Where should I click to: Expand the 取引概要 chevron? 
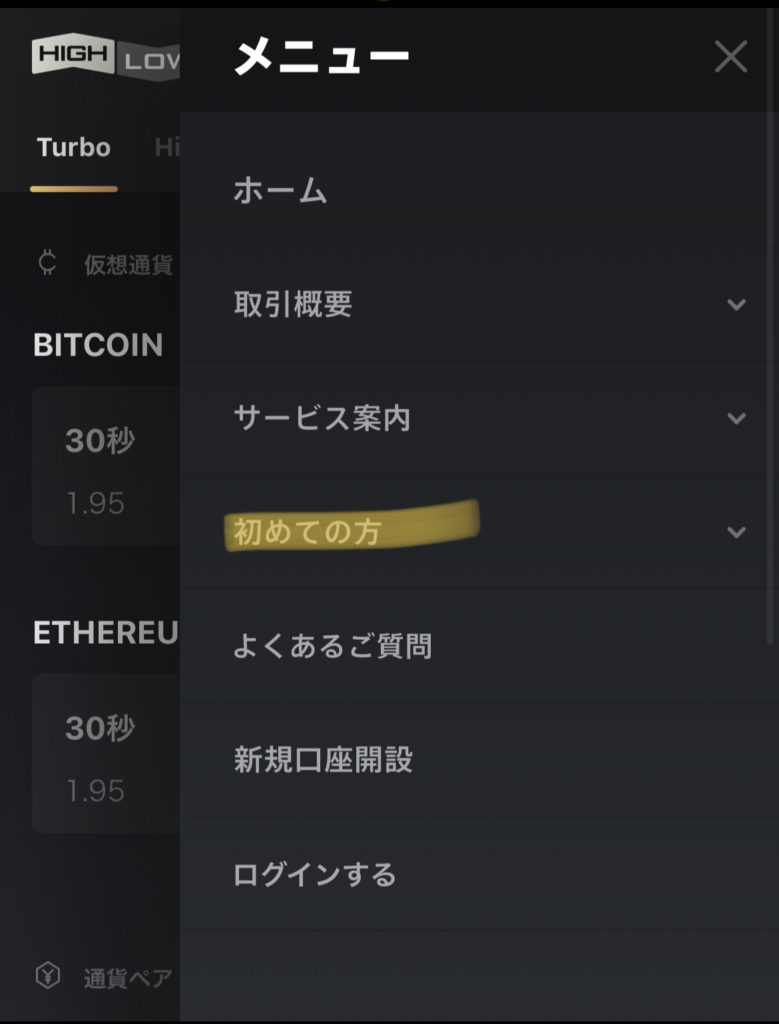(737, 305)
